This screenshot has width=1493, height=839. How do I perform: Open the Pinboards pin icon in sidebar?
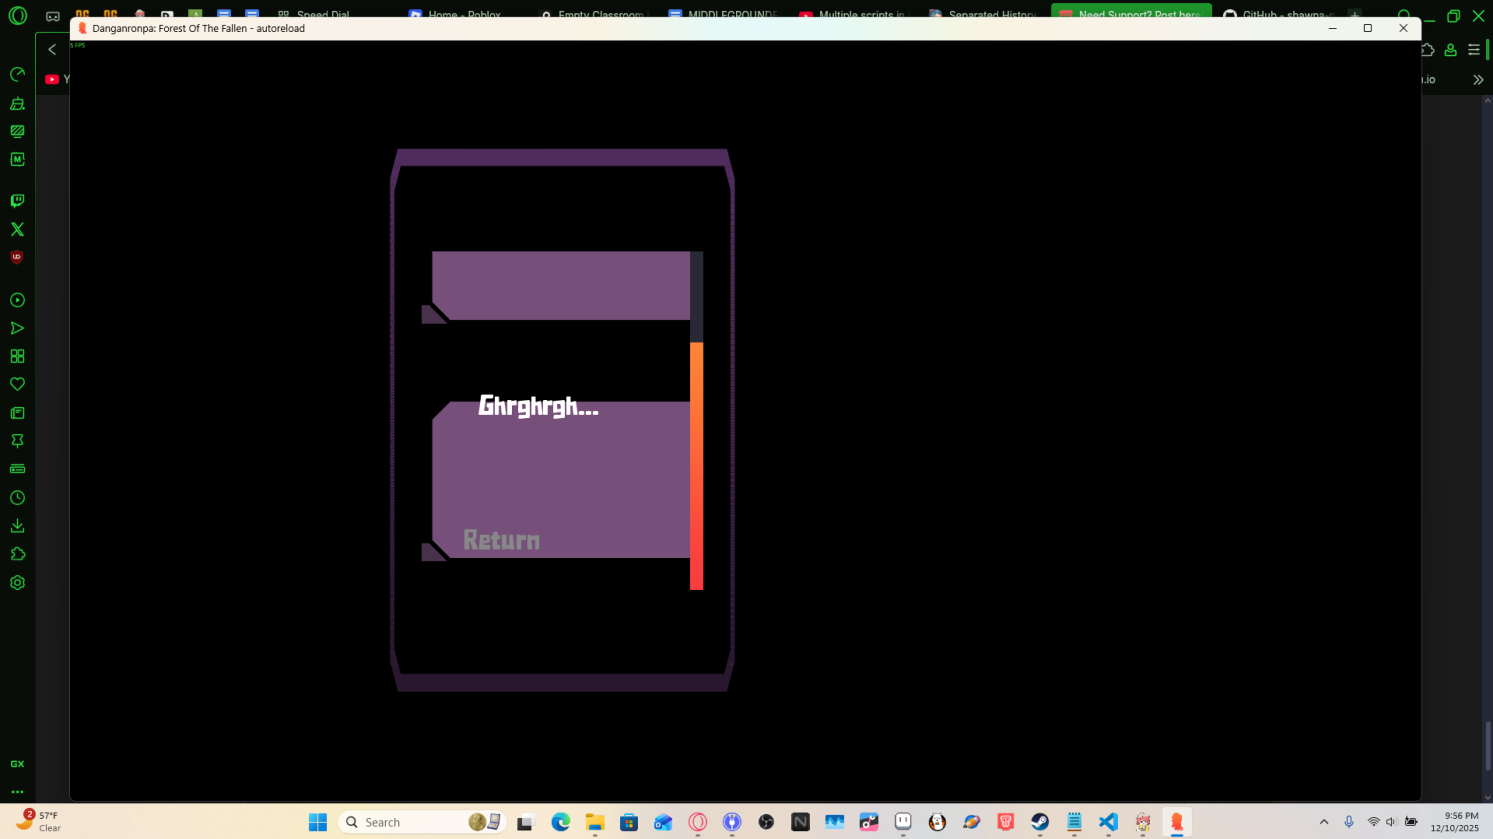(17, 441)
